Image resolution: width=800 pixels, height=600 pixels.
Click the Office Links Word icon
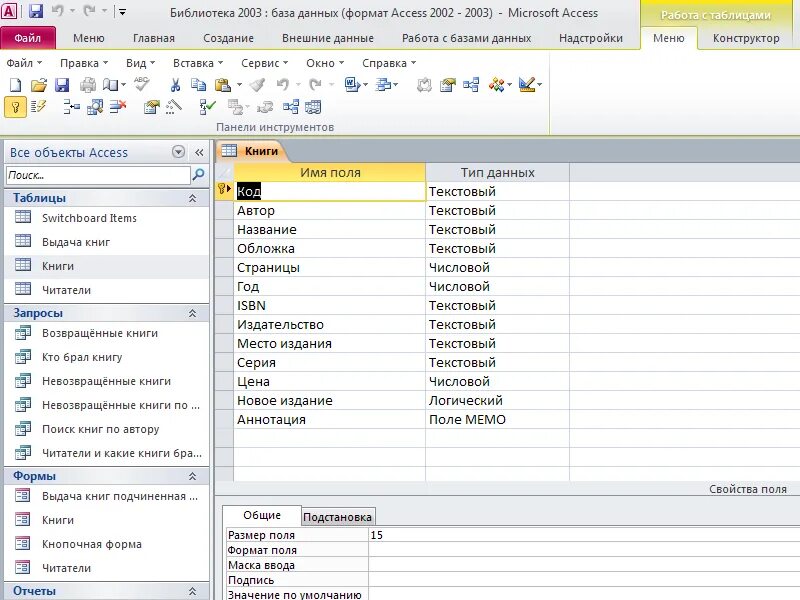click(352, 85)
